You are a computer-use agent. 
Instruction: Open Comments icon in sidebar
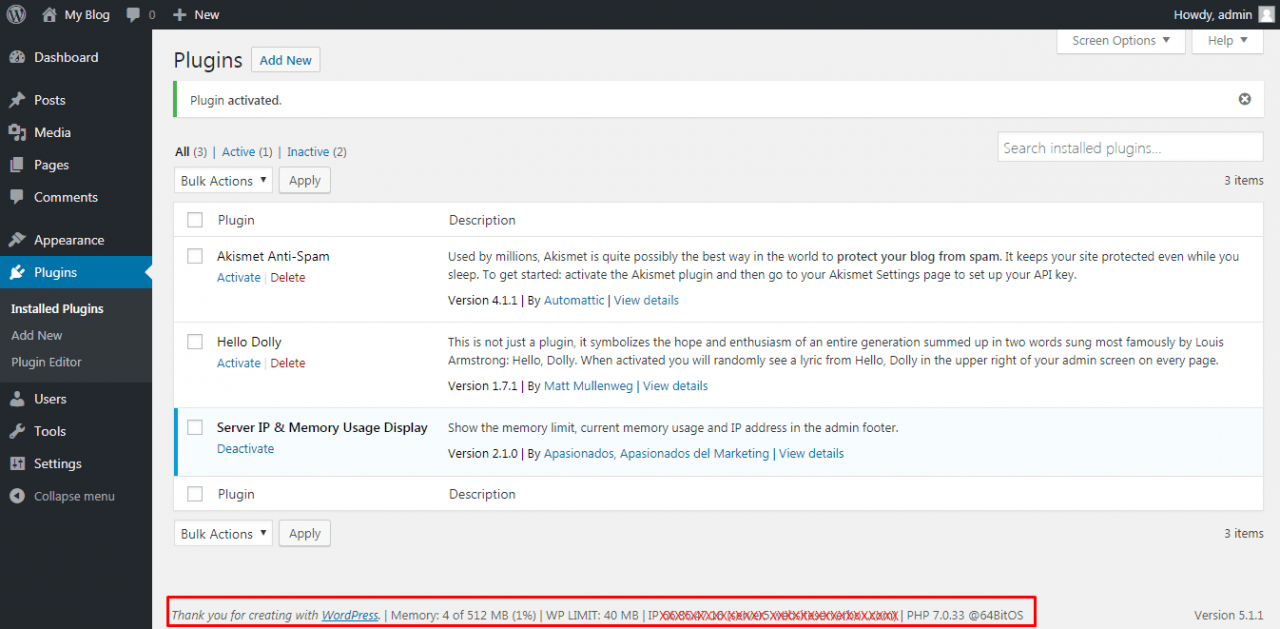(x=17, y=198)
